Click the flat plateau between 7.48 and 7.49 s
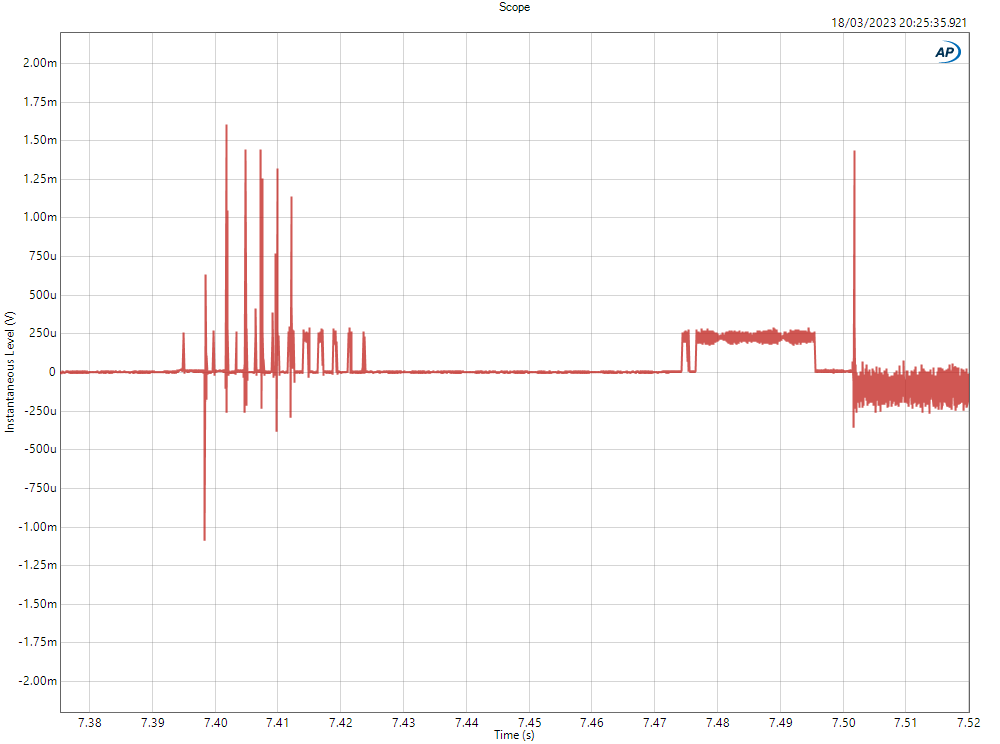1000x744 pixels. (x=750, y=337)
